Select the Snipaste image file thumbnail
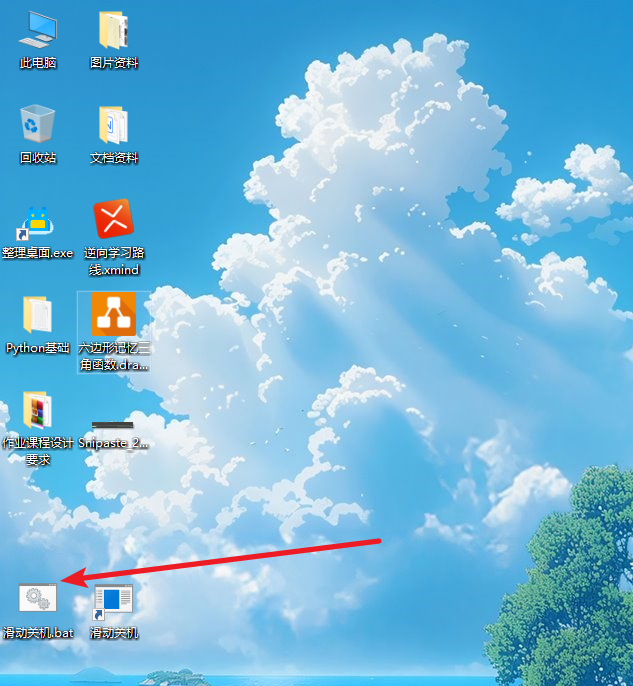 pos(113,424)
